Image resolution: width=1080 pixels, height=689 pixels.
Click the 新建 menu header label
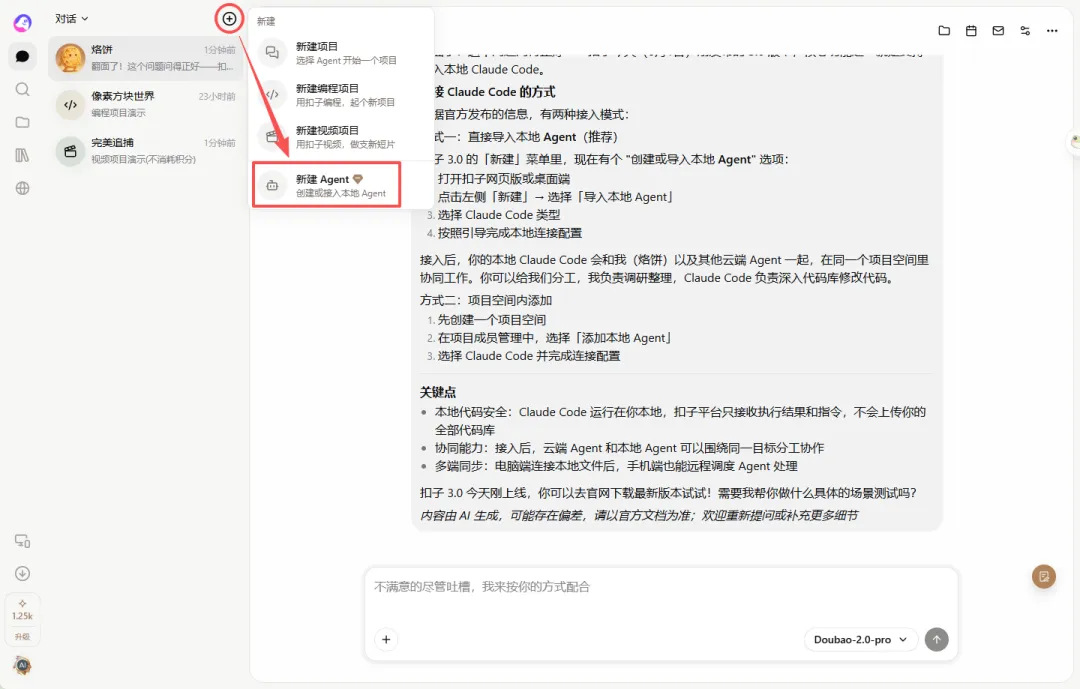[266, 21]
